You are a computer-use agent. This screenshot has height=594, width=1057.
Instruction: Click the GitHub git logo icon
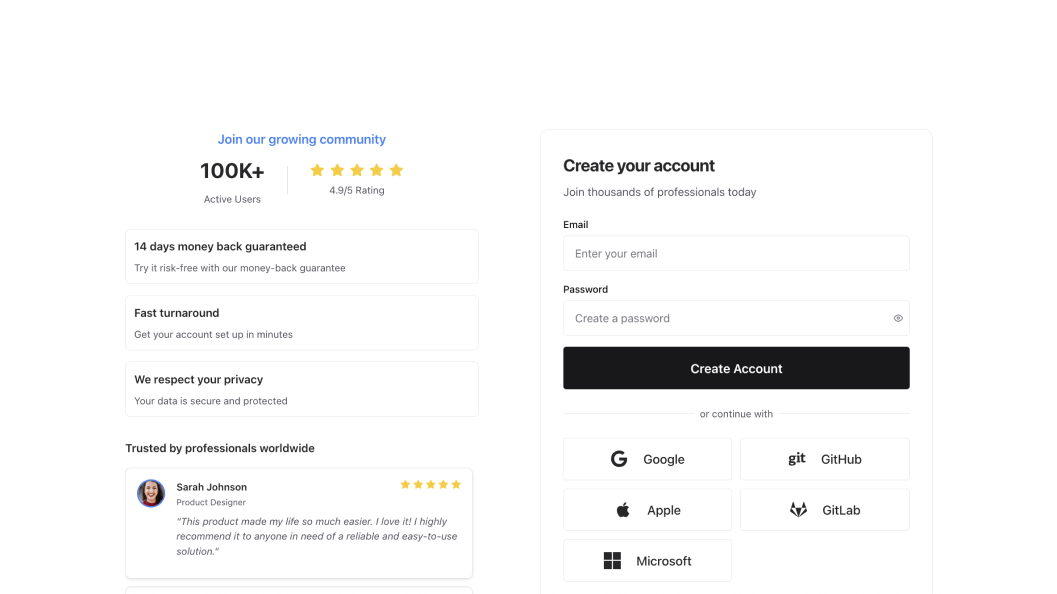coord(797,459)
